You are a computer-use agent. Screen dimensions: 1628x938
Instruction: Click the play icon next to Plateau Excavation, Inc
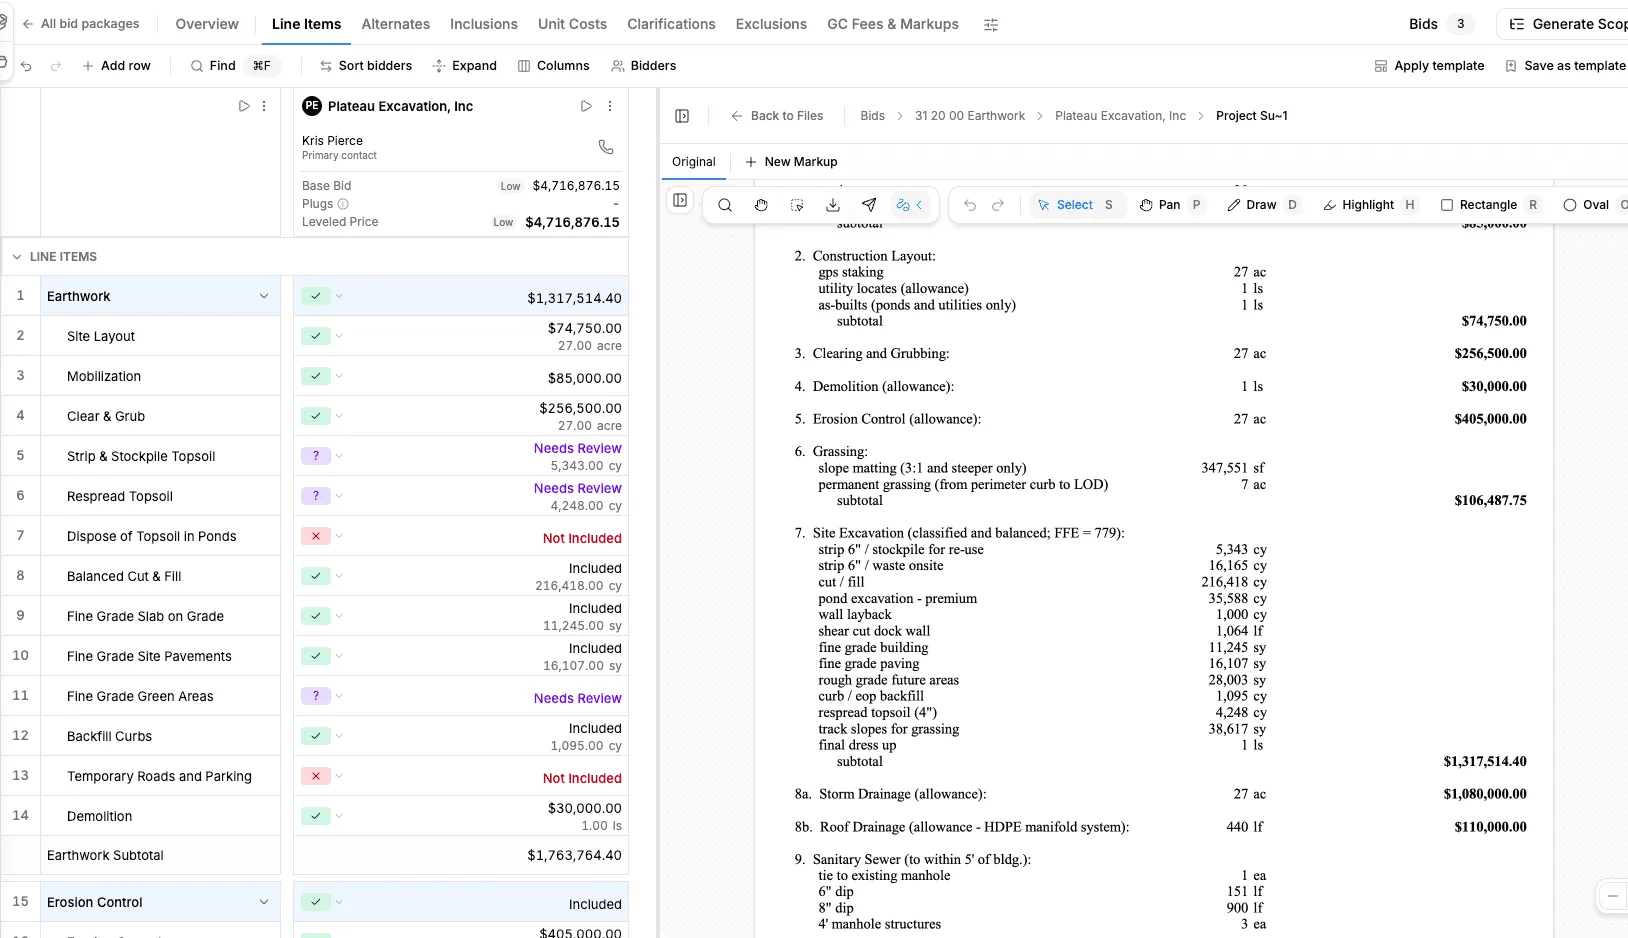pos(586,106)
